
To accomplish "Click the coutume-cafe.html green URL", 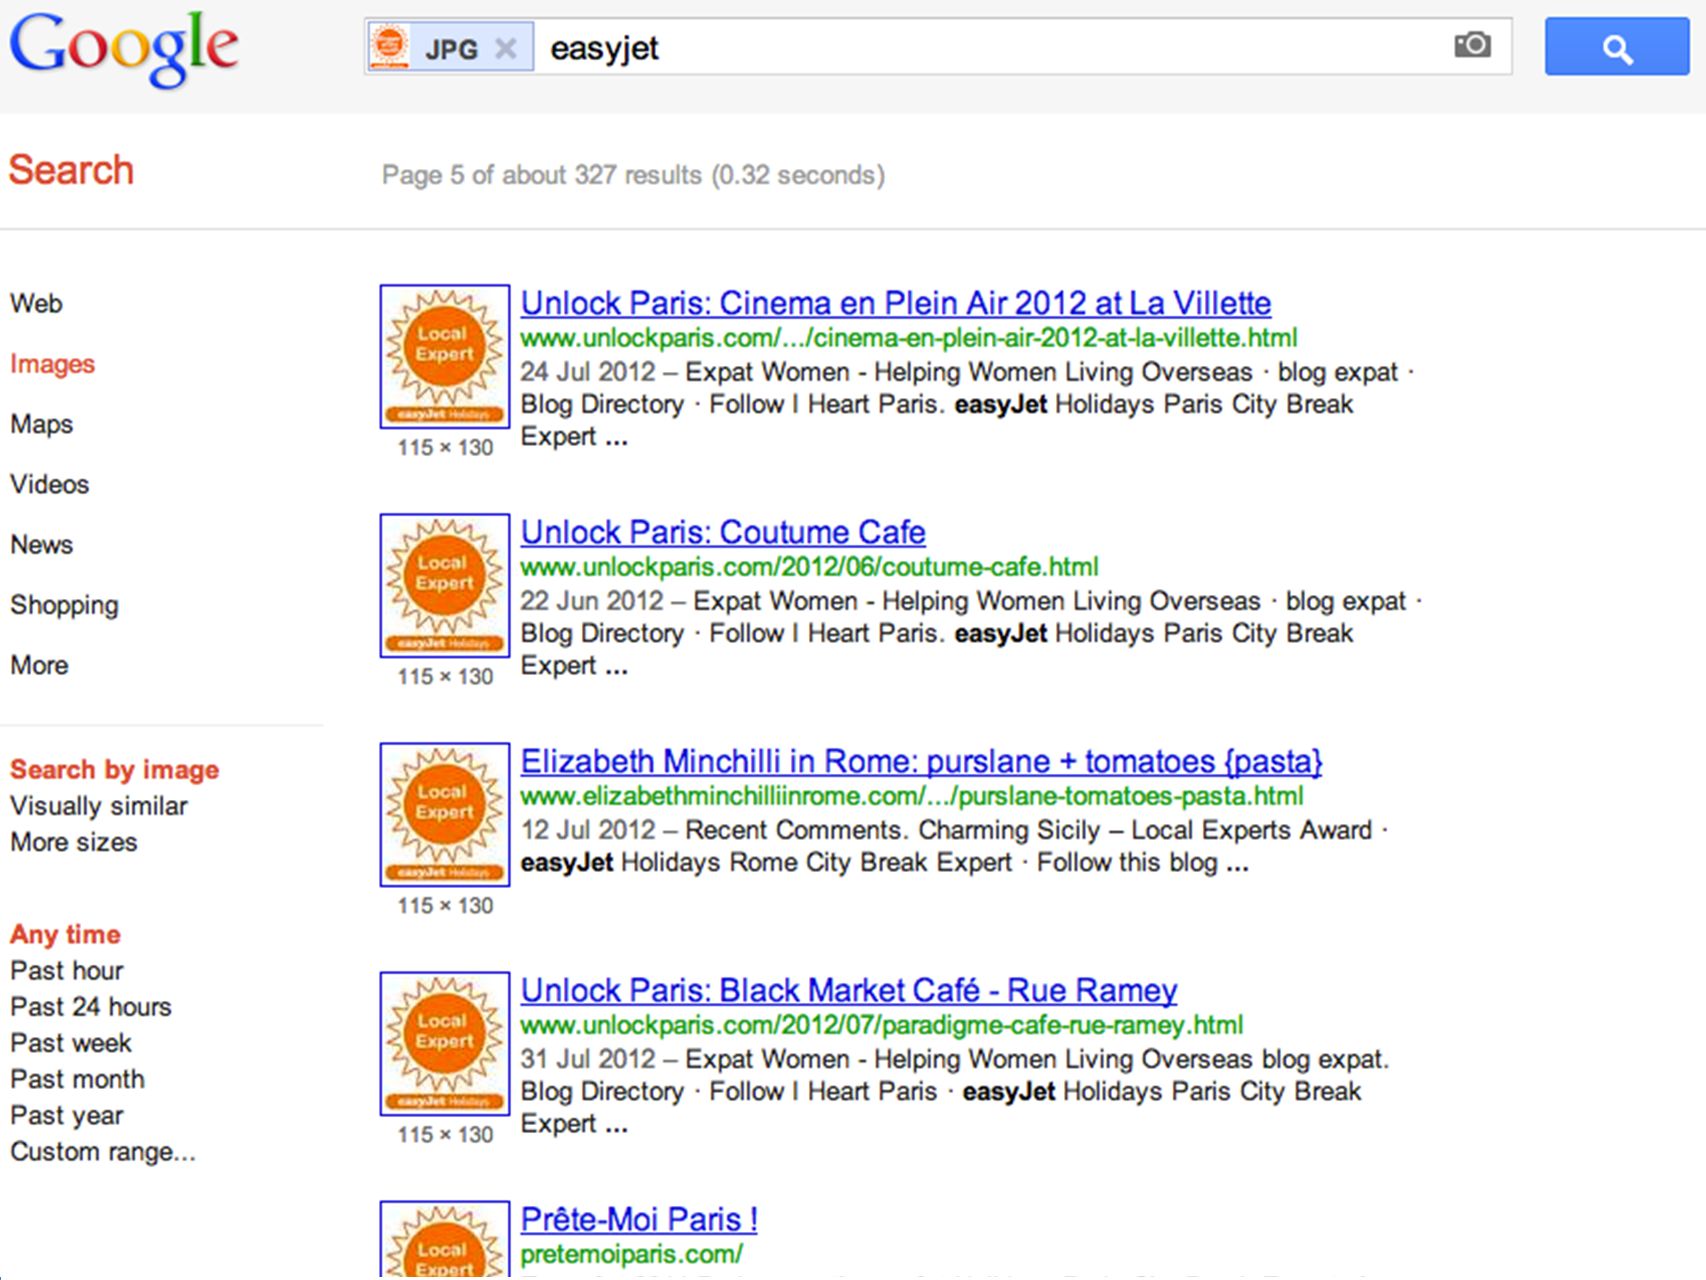I will (x=810, y=567).
